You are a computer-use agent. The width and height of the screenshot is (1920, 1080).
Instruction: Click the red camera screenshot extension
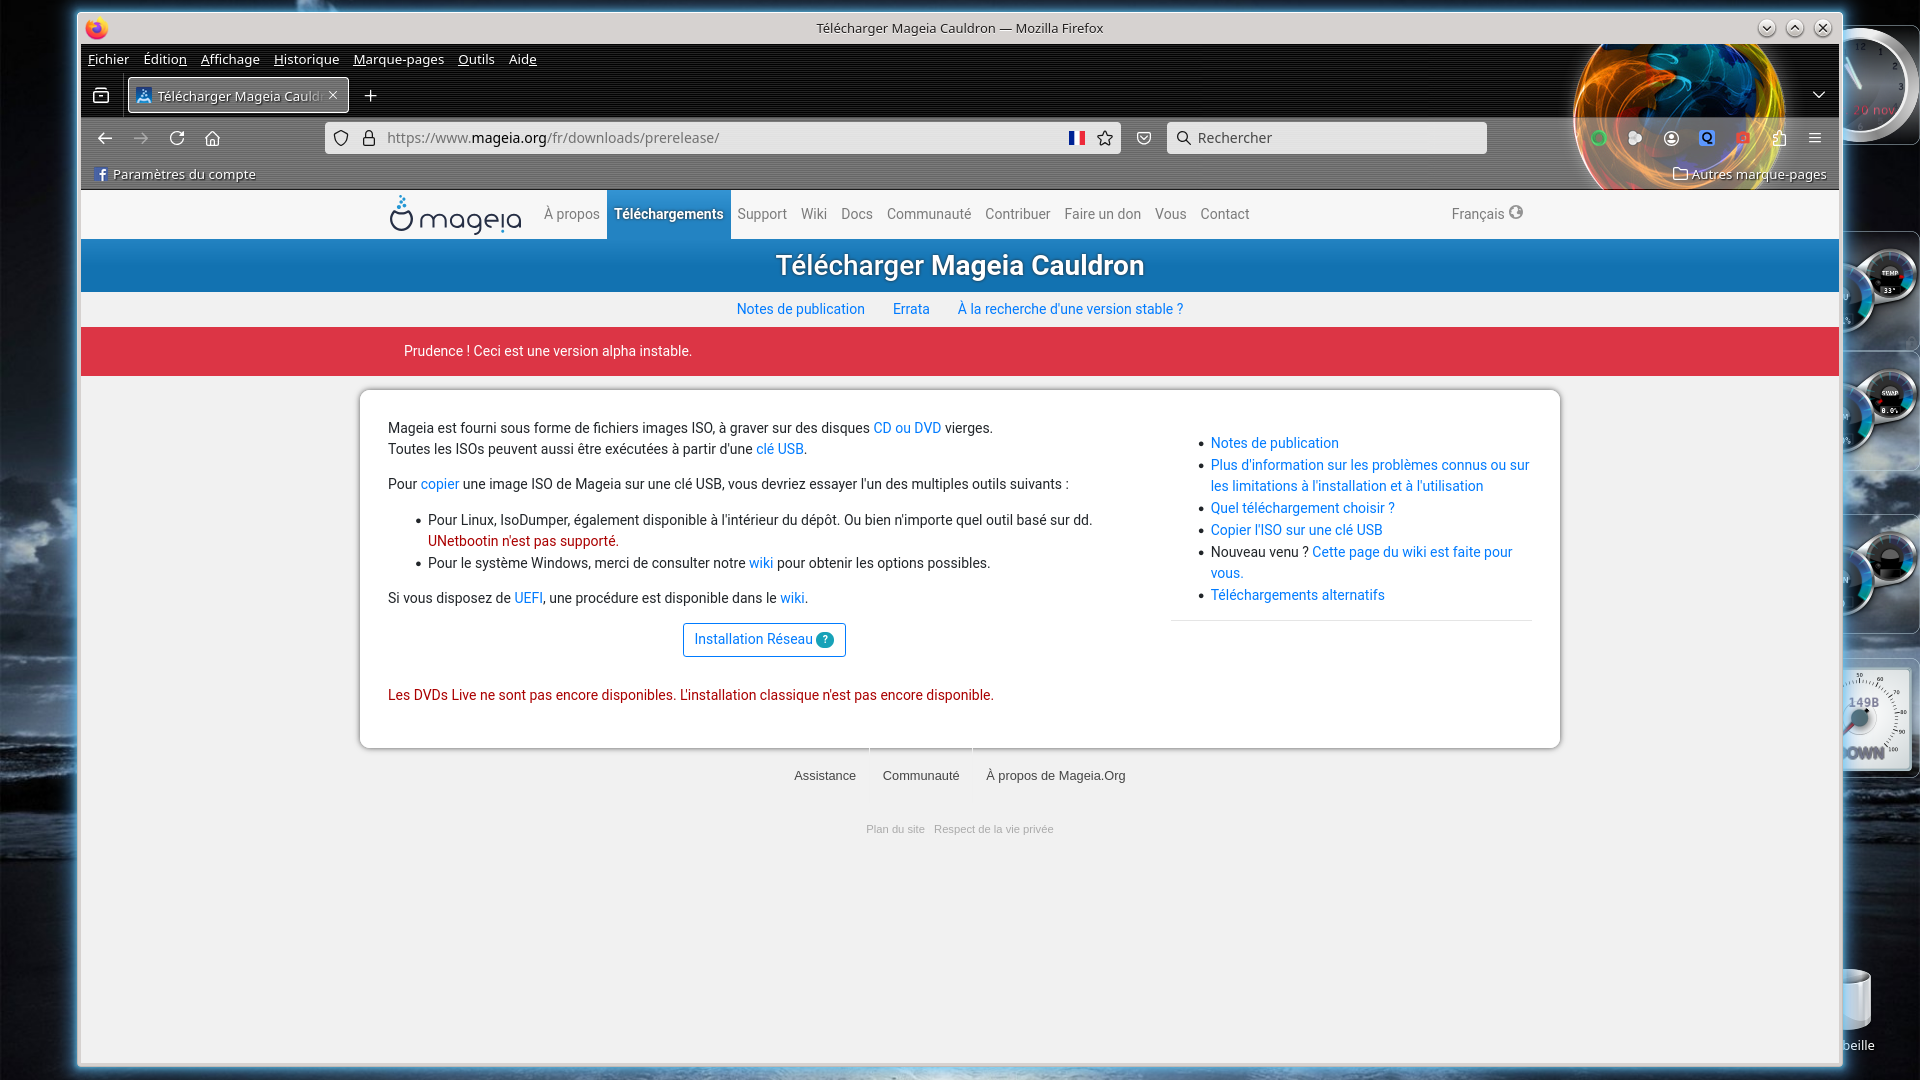(x=1743, y=138)
